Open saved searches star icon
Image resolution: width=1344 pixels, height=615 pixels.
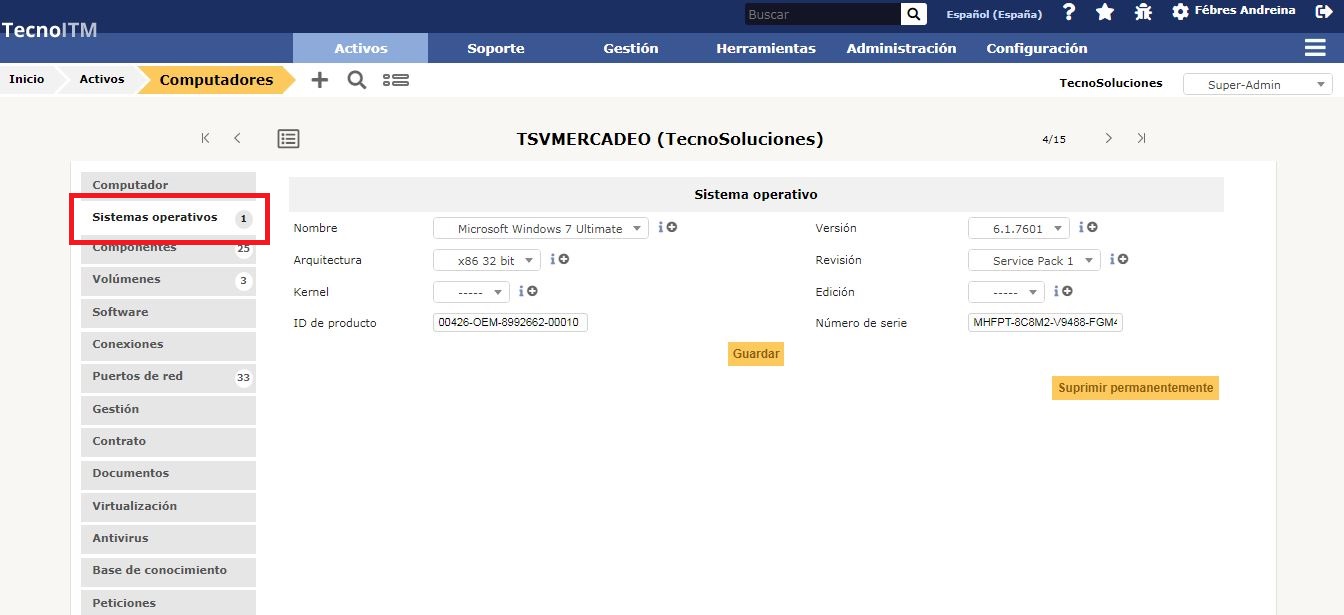coord(1105,12)
